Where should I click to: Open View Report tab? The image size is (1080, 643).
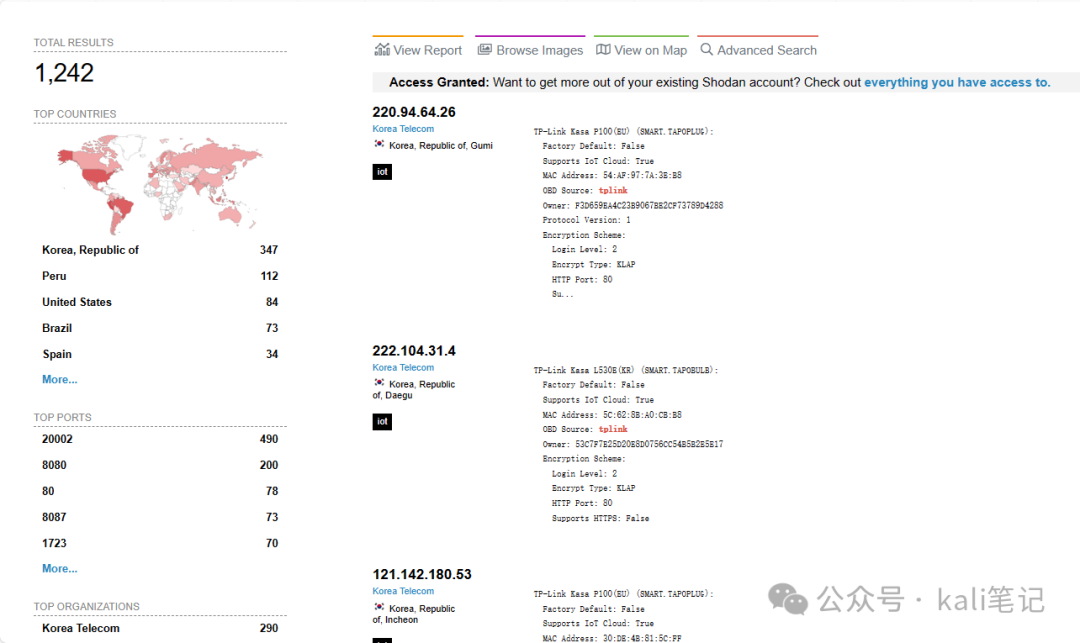(x=418, y=50)
